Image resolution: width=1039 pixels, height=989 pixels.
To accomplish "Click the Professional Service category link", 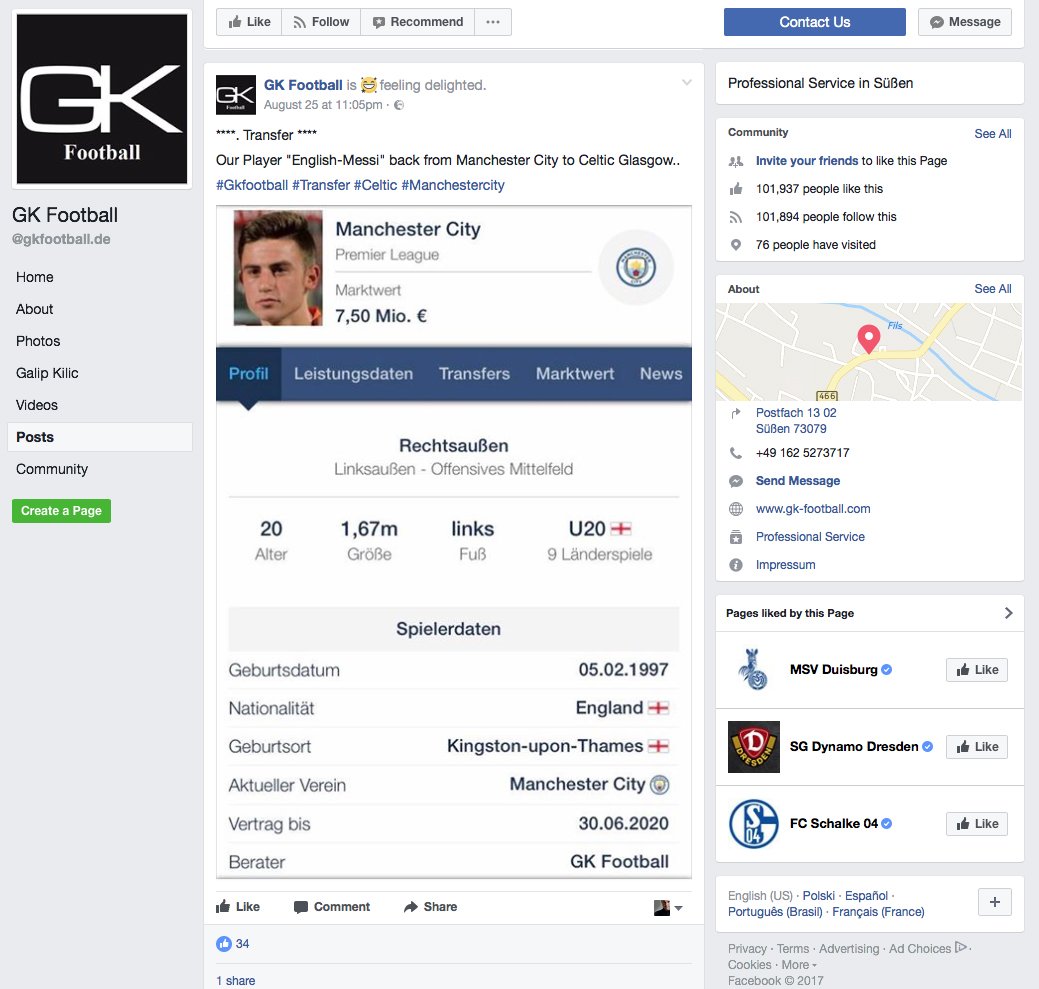I will (x=810, y=537).
